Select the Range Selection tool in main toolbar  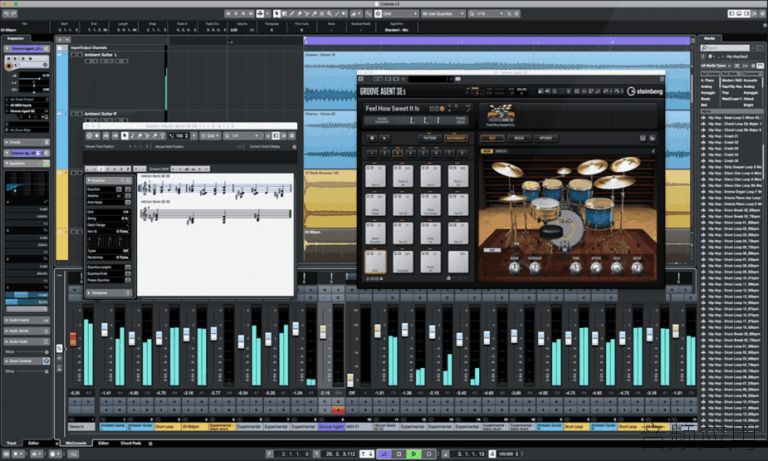click(284, 14)
